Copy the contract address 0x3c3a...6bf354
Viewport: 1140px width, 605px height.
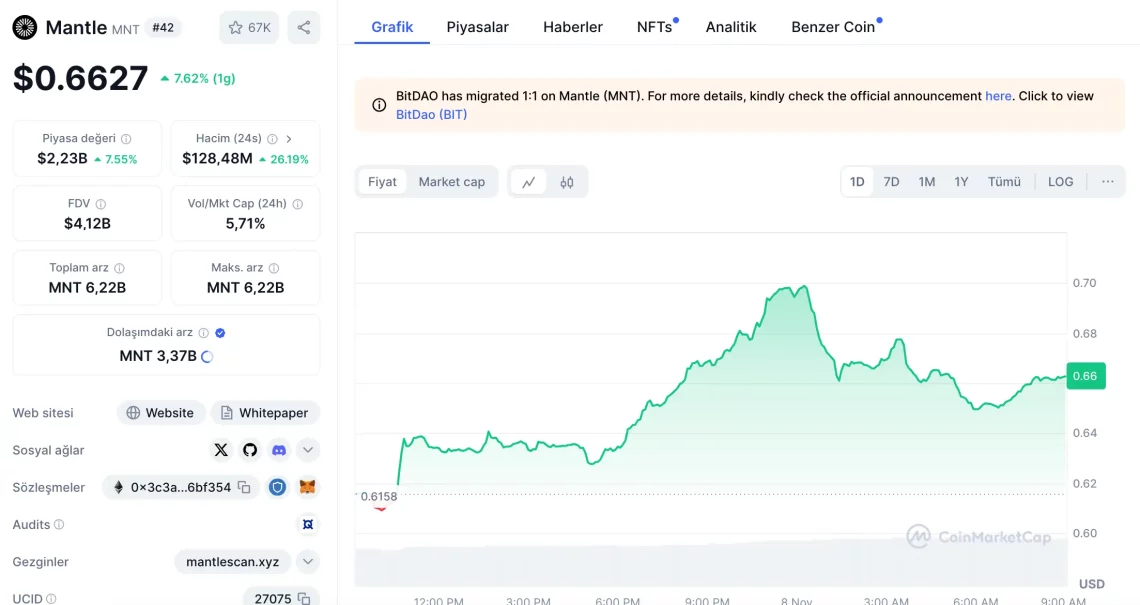(x=244, y=487)
